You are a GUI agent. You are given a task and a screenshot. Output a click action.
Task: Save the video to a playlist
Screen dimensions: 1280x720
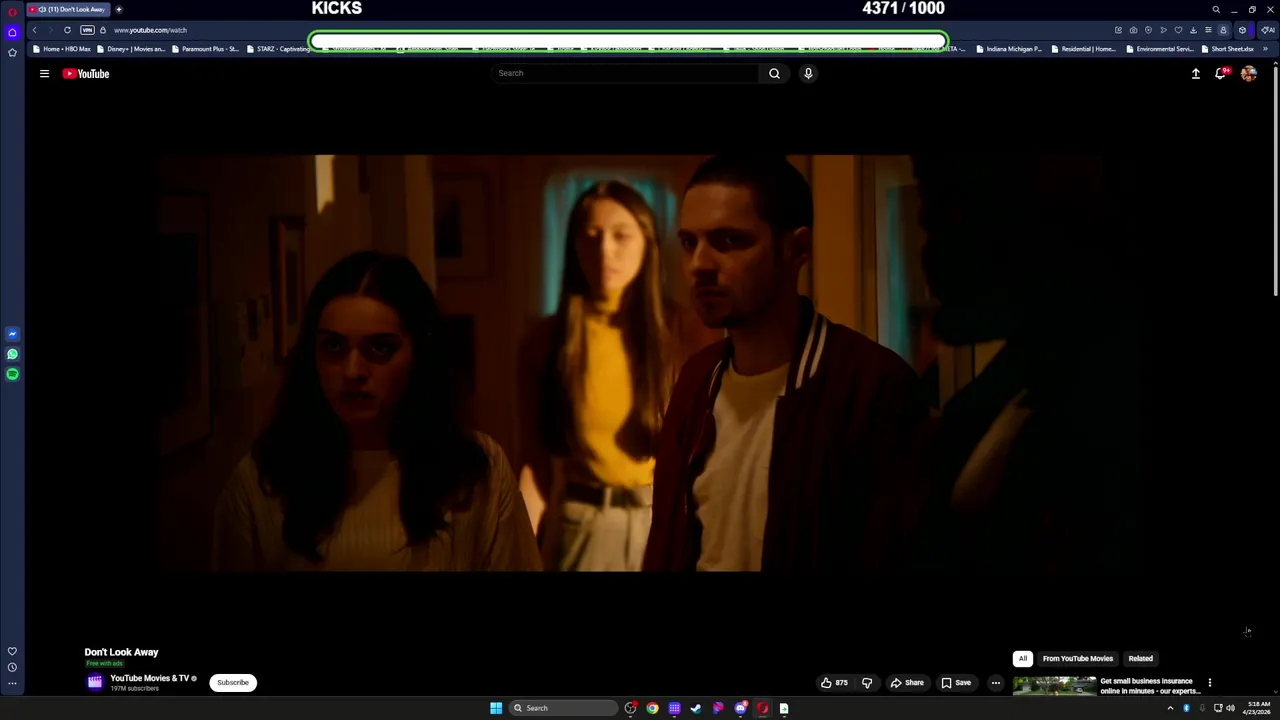956,683
